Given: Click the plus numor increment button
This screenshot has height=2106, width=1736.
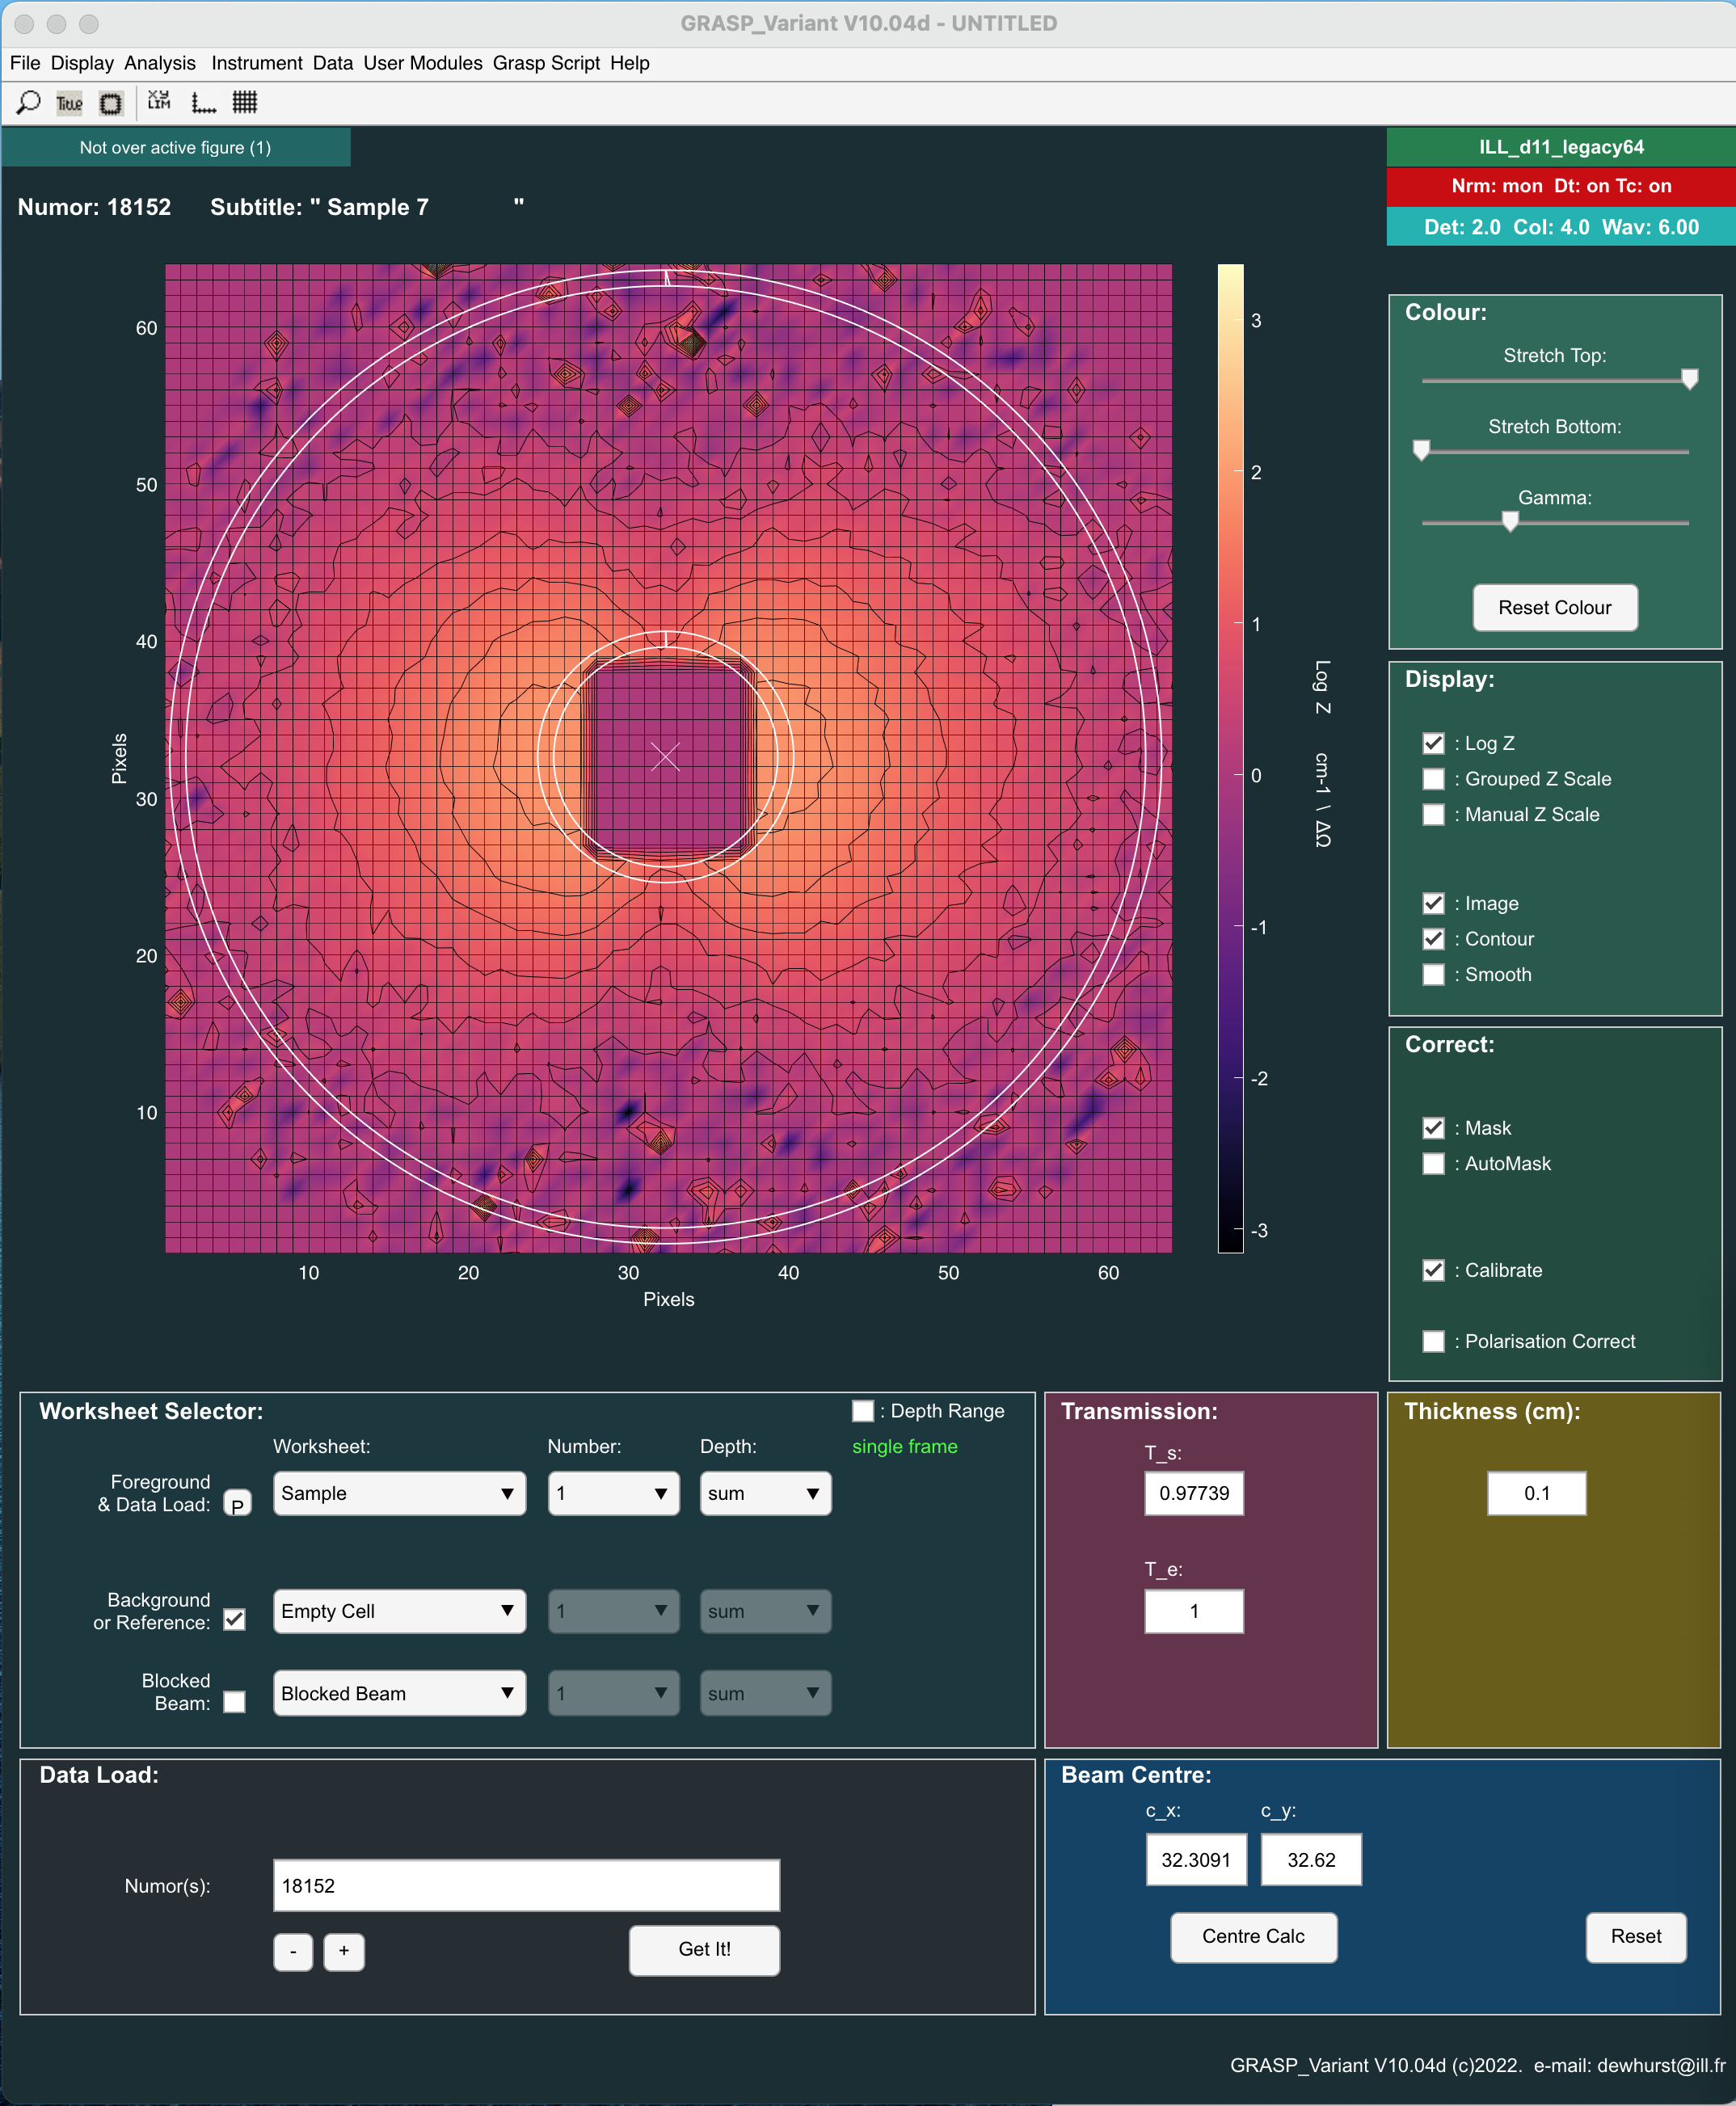Looking at the screenshot, I should (344, 1950).
